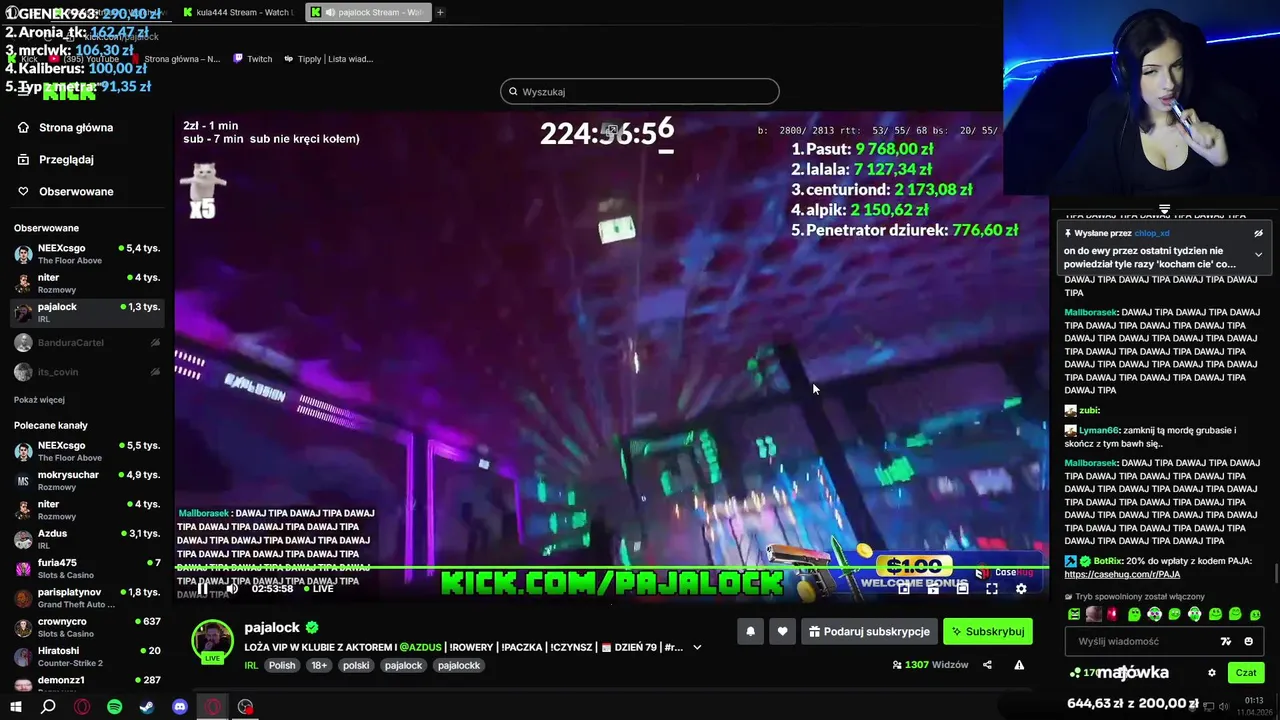The image size is (1280, 720).
Task: Open offline channel BanduraCartel
Action: pyautogui.click(x=88, y=343)
